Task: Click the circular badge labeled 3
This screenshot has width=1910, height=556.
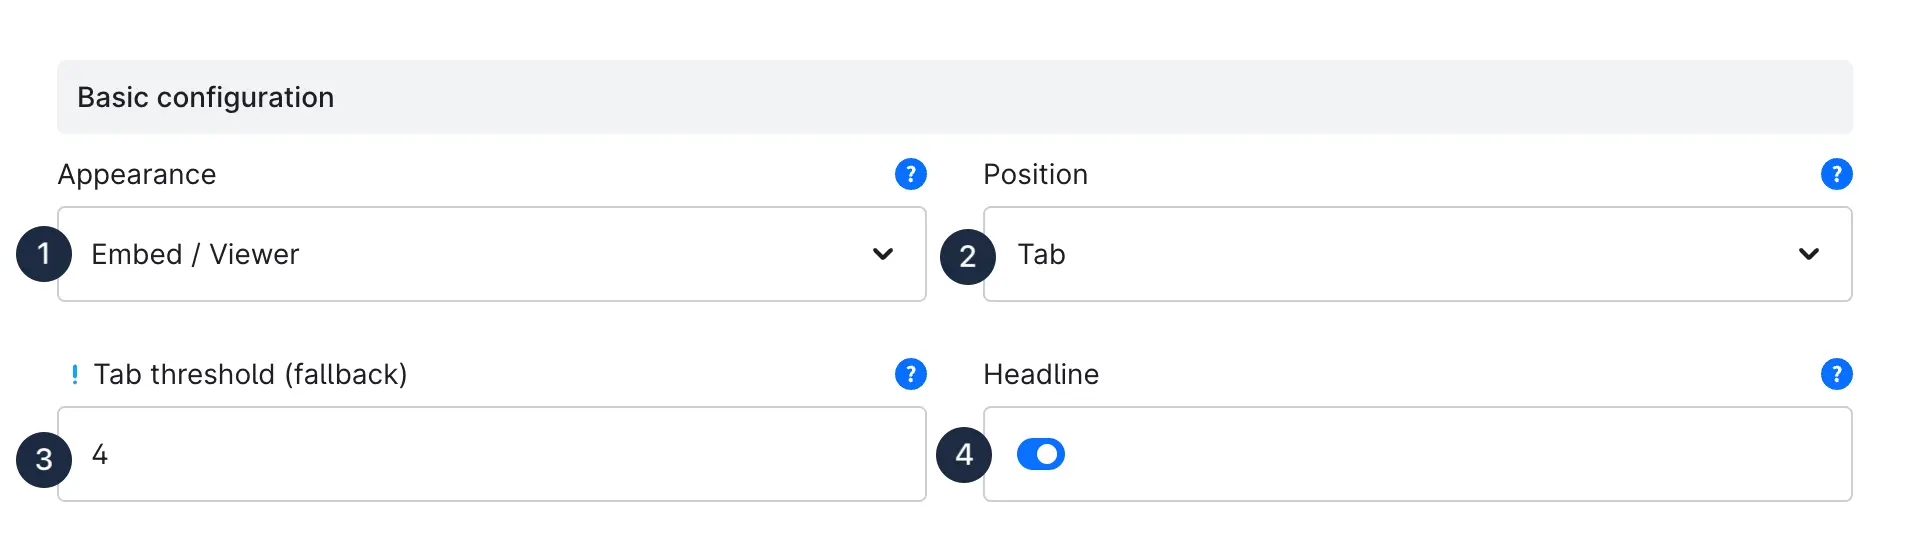Action: (44, 460)
